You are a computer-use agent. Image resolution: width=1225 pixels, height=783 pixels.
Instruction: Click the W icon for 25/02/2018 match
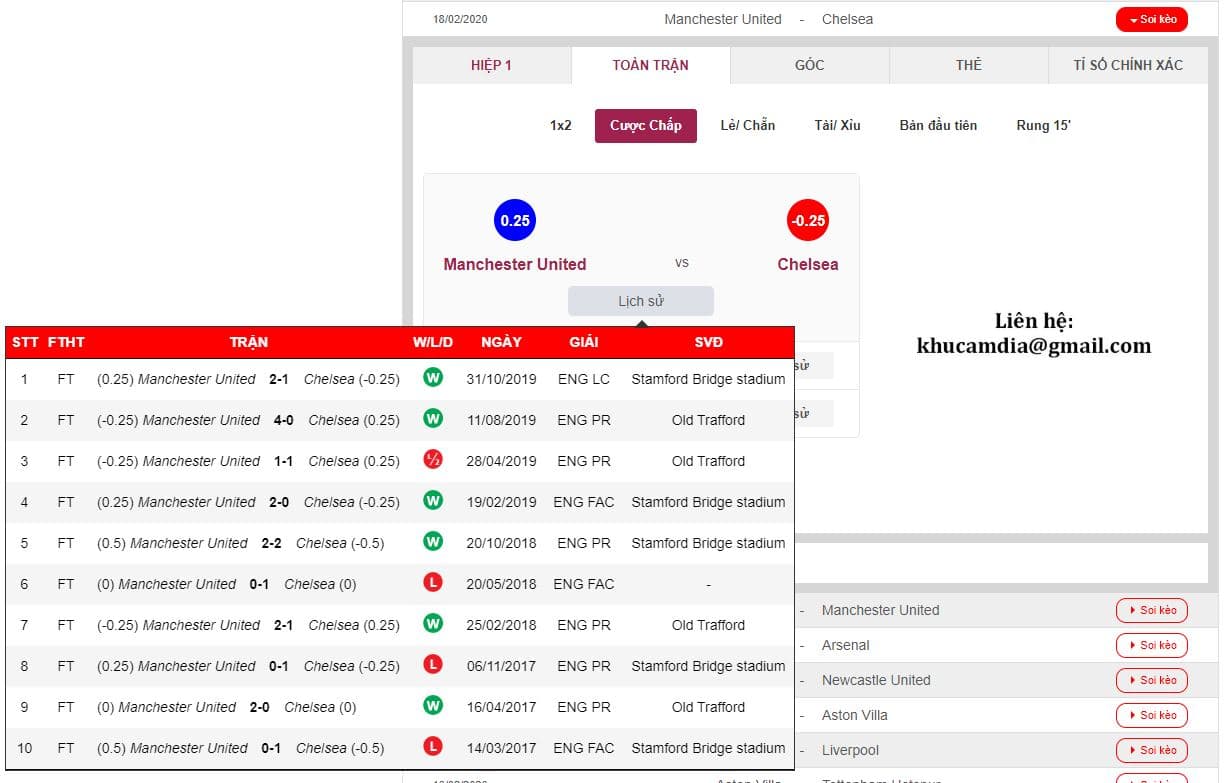(x=433, y=624)
